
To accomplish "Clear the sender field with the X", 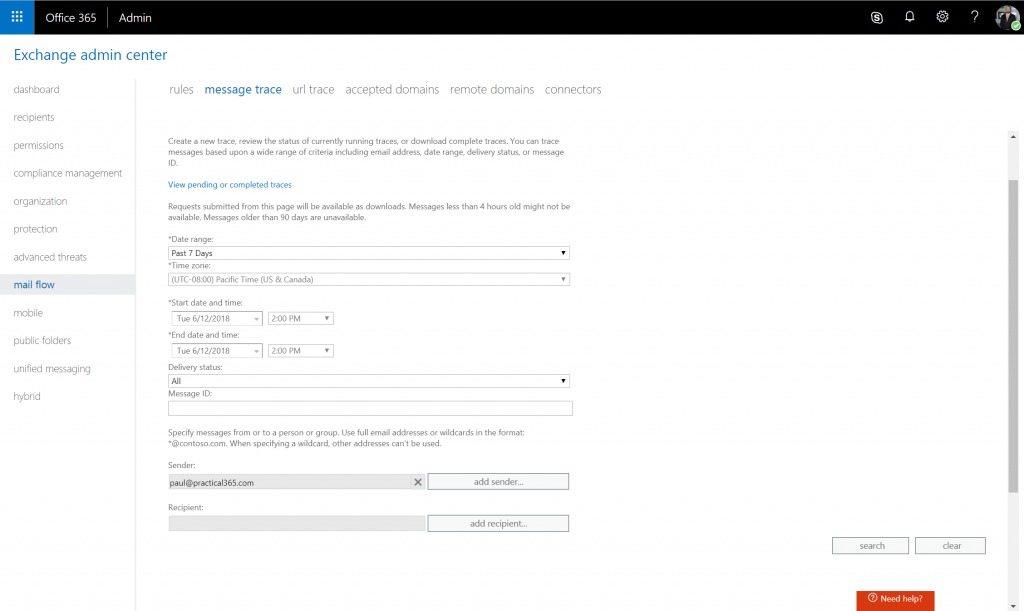I will (x=418, y=481).
